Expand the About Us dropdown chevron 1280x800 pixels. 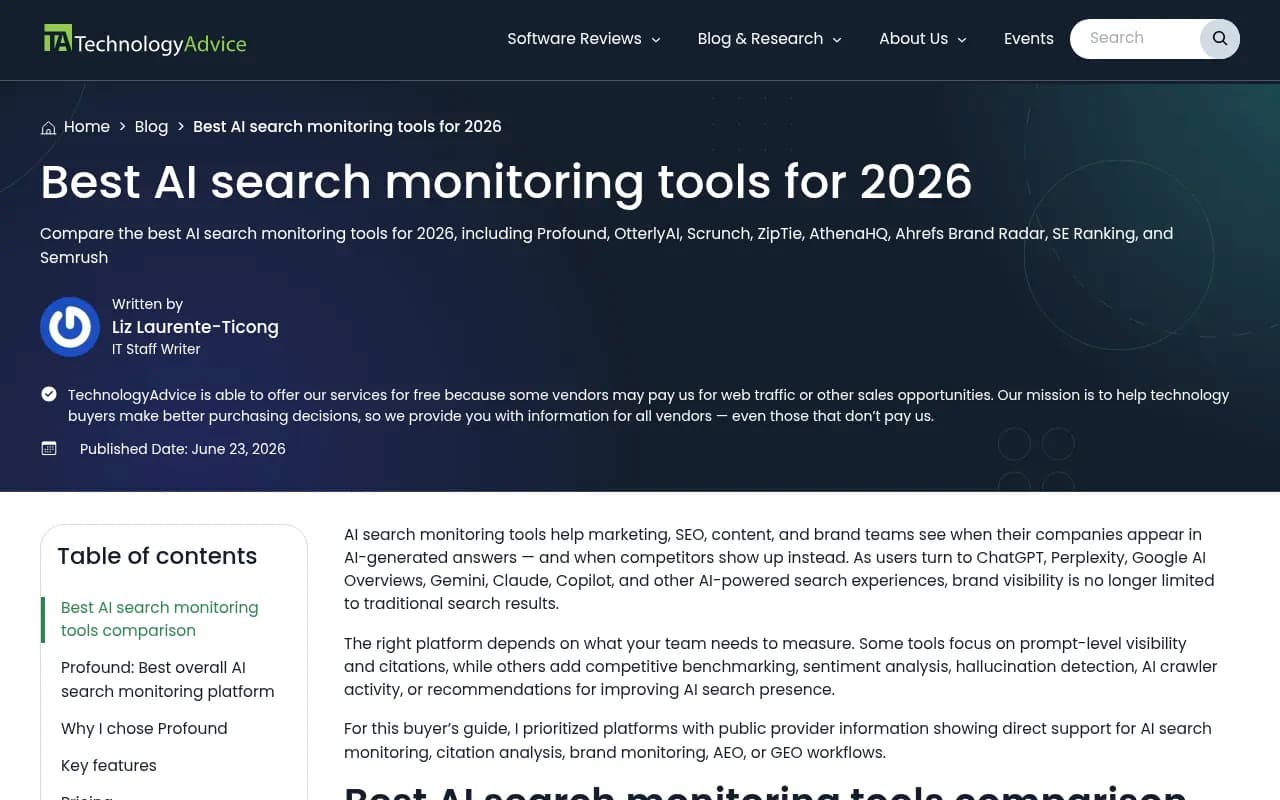(962, 40)
